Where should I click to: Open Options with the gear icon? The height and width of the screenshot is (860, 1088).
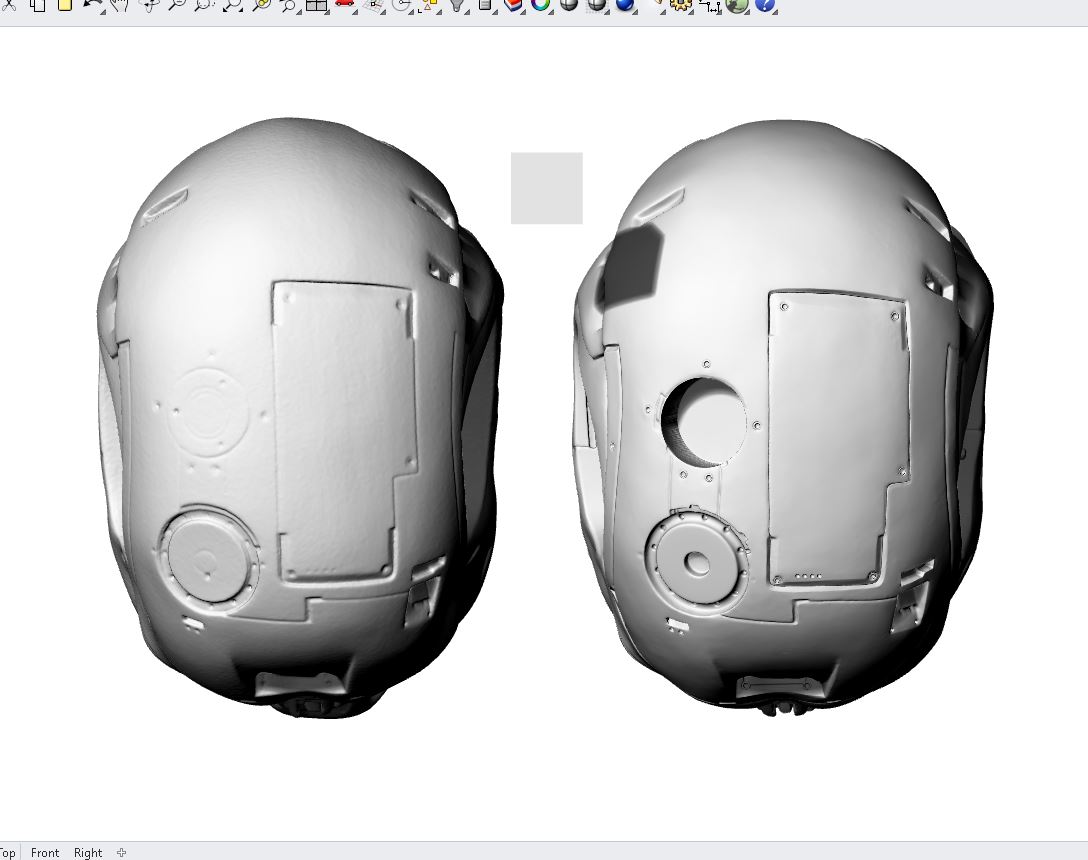[681, 5]
